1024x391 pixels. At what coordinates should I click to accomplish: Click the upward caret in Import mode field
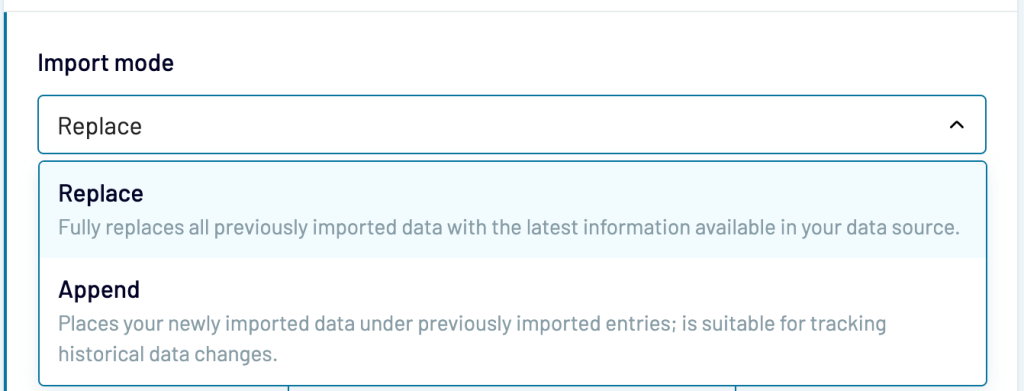956,125
